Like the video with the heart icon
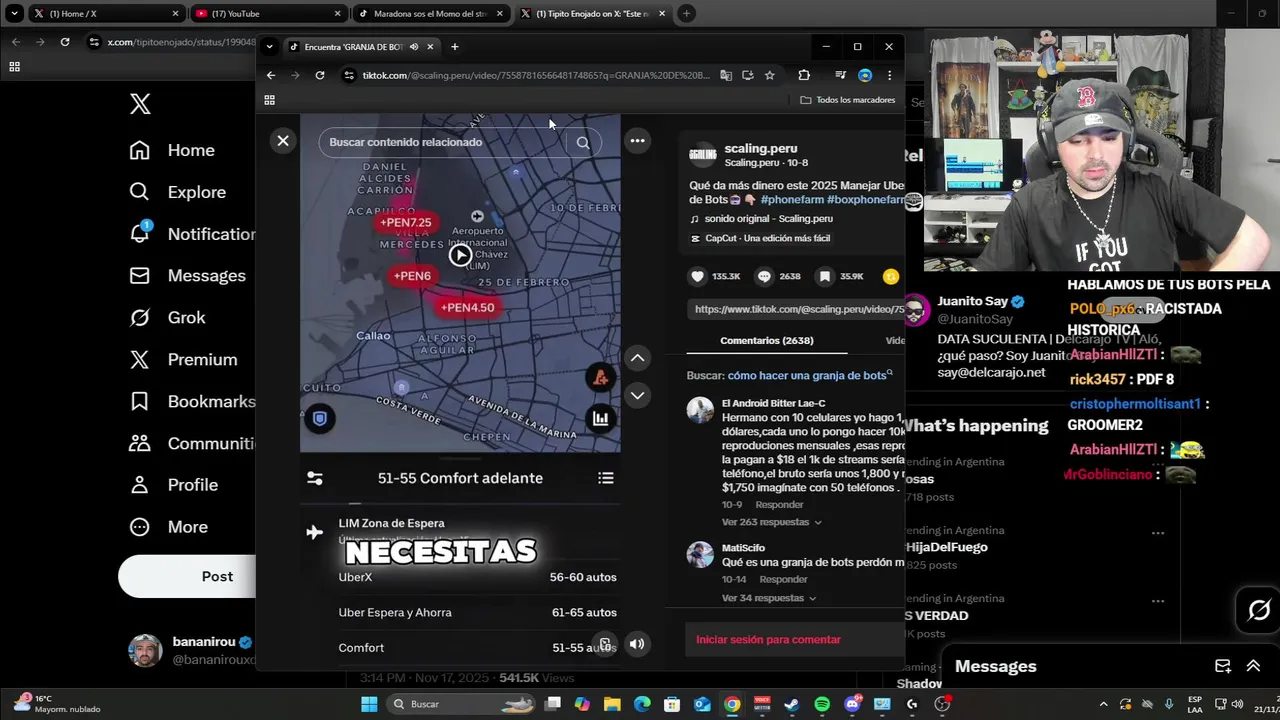 (x=697, y=276)
